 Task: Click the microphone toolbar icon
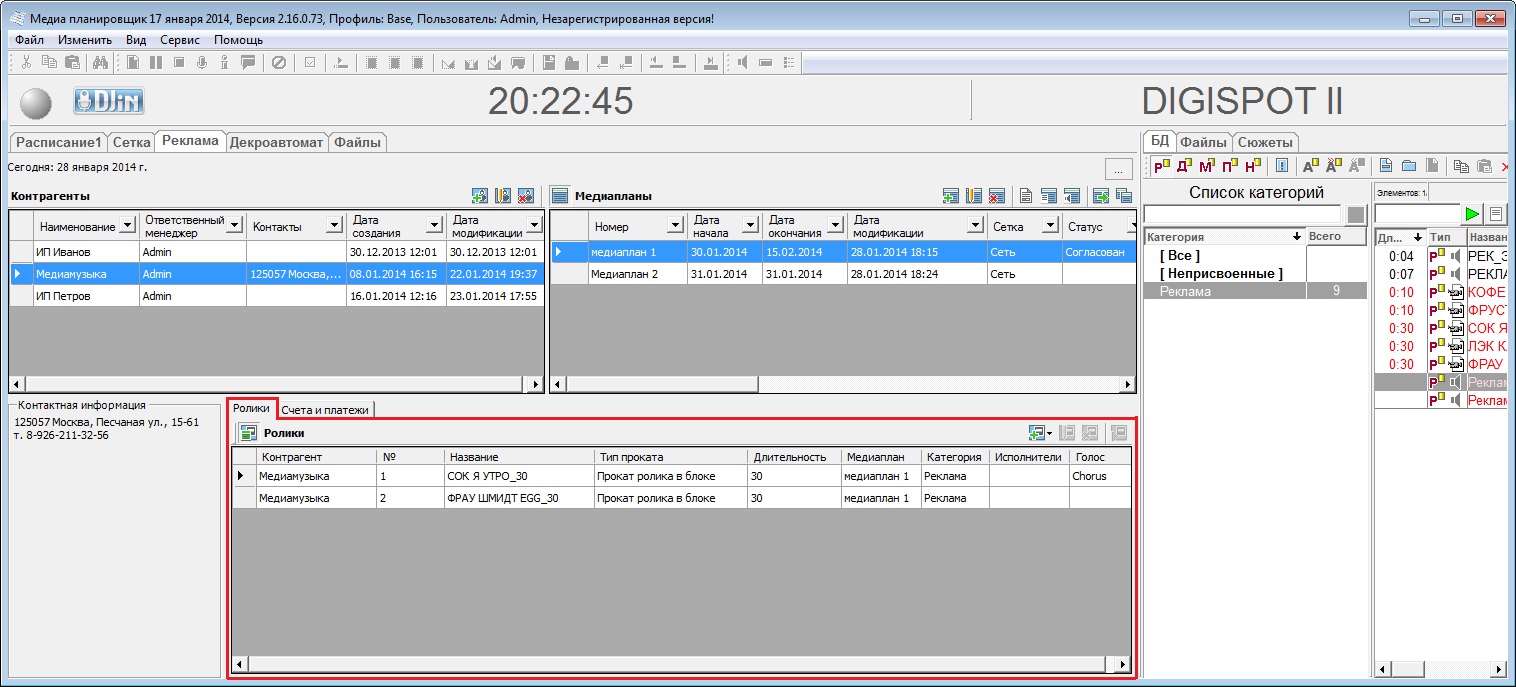[x=202, y=62]
